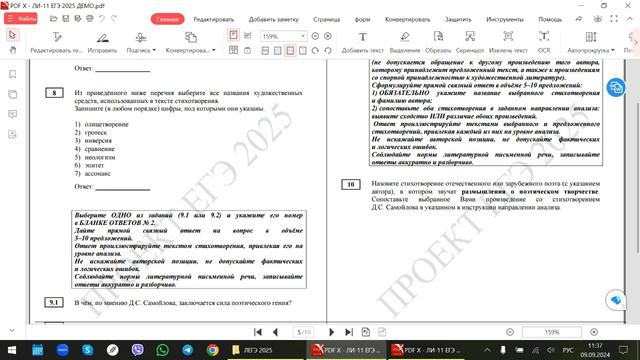Click the Undo arrow icon
The width and height of the screenshot is (640, 360).
pyautogui.click(x=102, y=19)
